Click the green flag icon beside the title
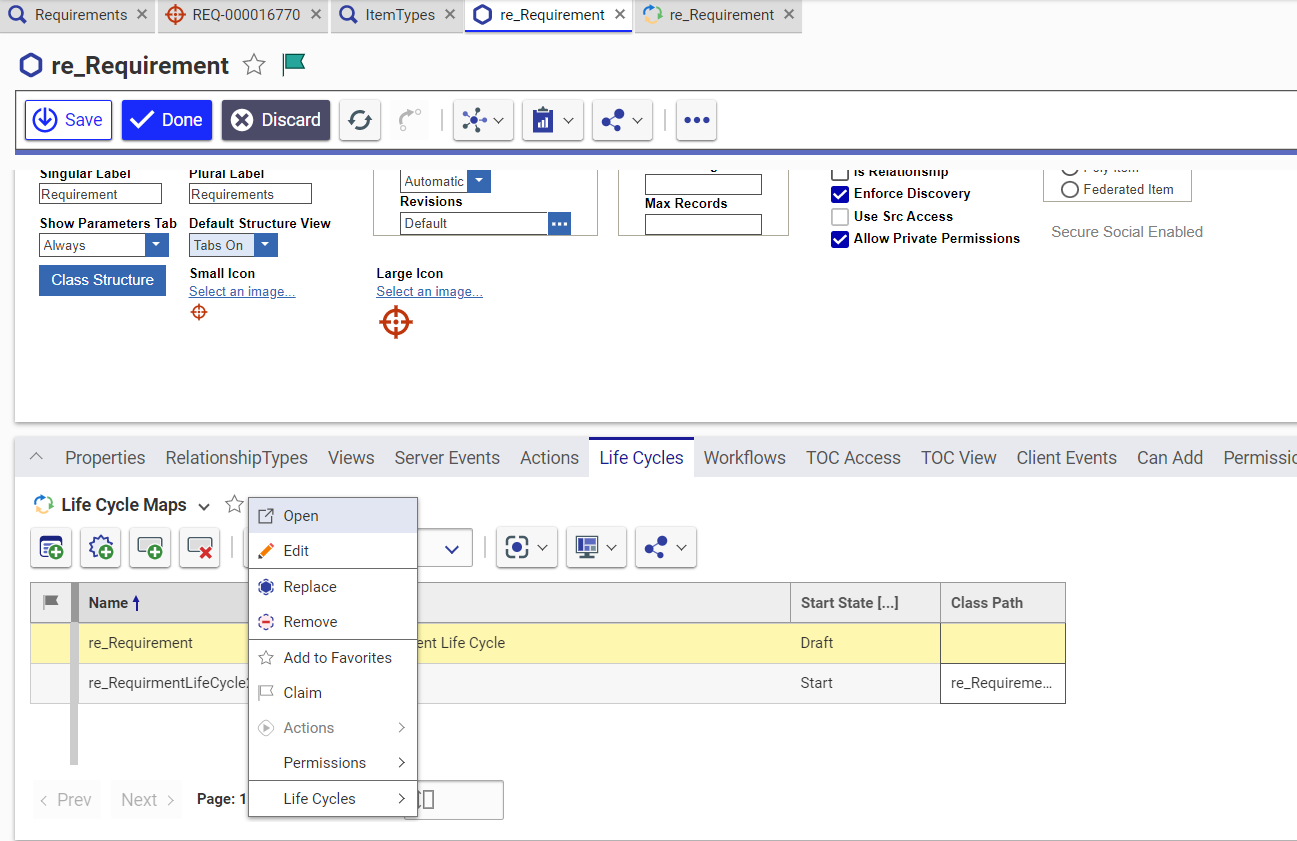 (x=293, y=64)
